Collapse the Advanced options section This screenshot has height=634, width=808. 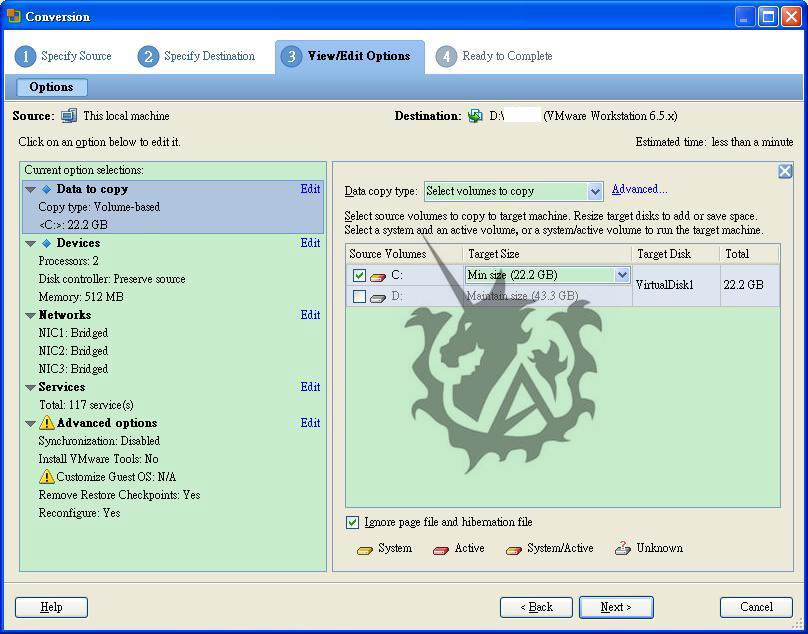click(30, 424)
